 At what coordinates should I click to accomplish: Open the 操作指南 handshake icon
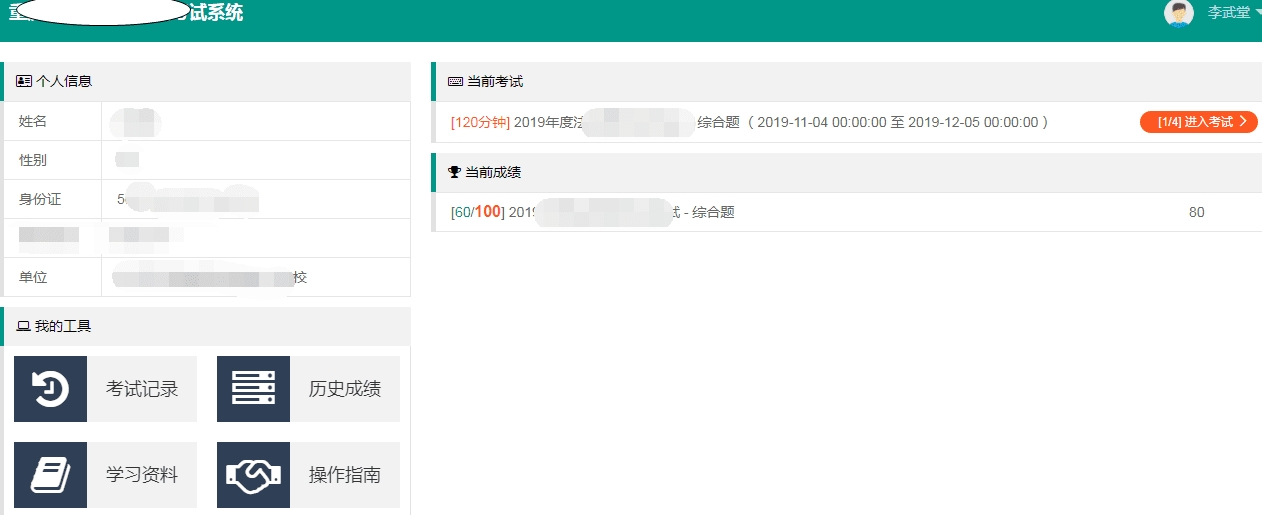pyautogui.click(x=253, y=475)
